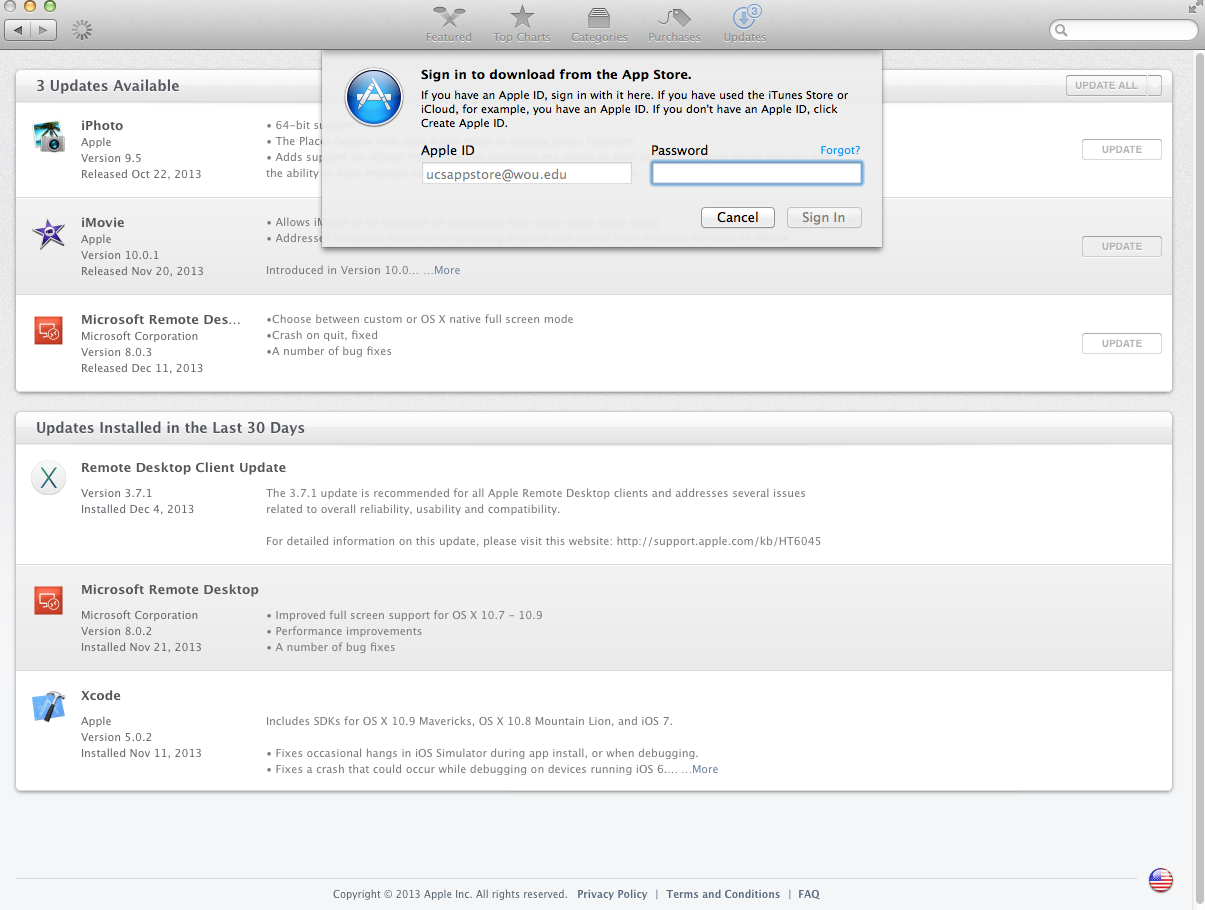Cancel the sign-in dialog
This screenshot has height=910, width=1205.
pos(738,217)
